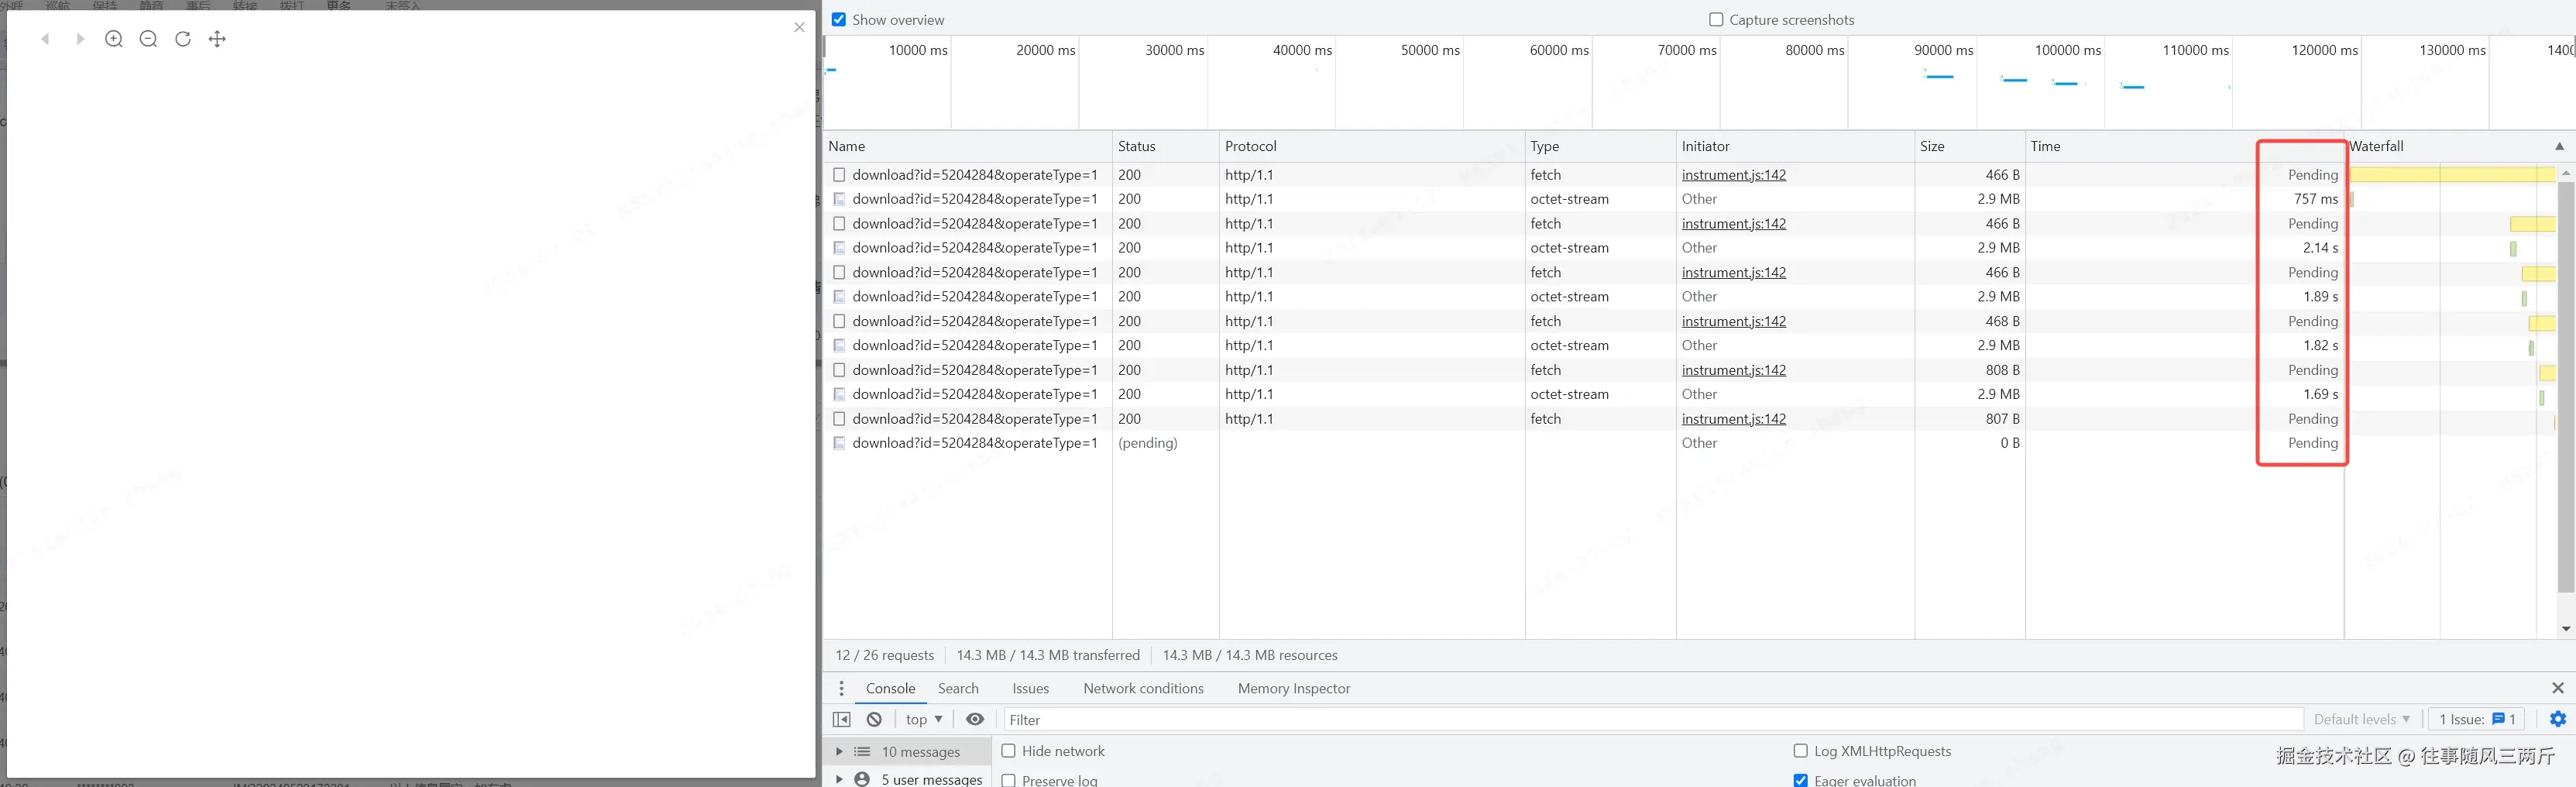Sort requests by Protocol column
This screenshot has height=787, width=2576.
point(1372,146)
